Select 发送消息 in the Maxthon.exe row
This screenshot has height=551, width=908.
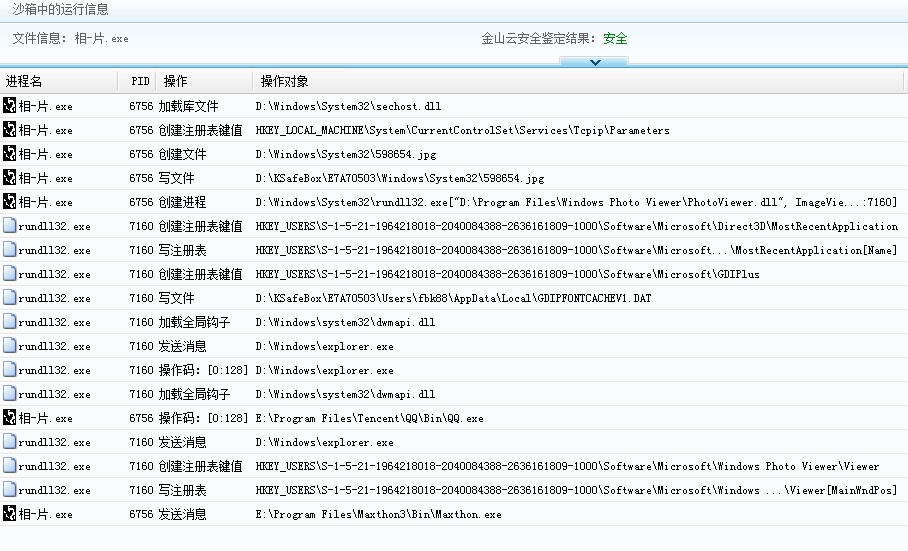182,515
